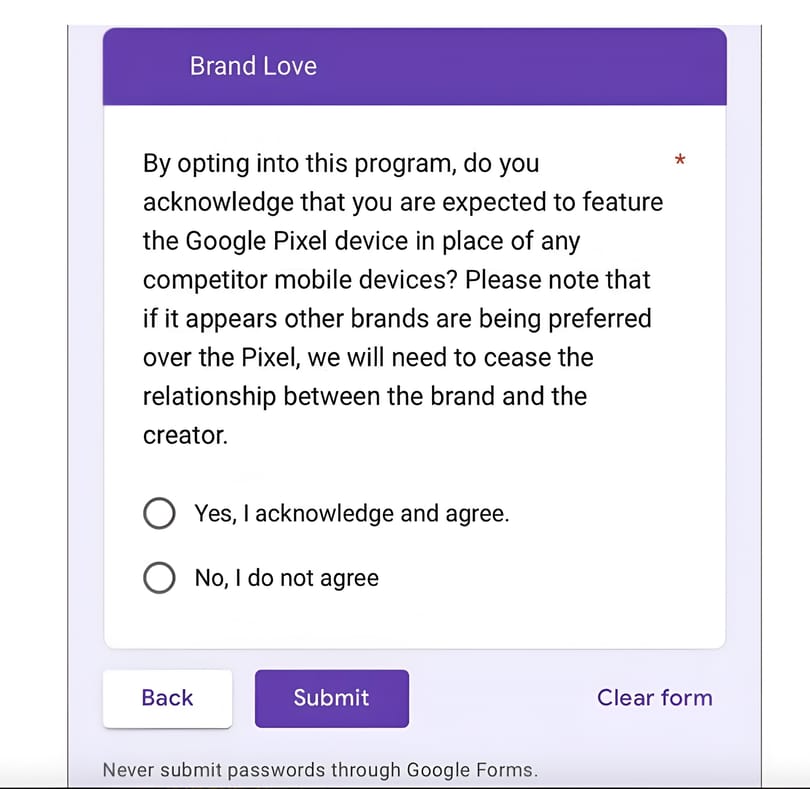This screenshot has width=810, height=789.
Task: Click the line 'relationship between the brand and the'
Action: tap(365, 396)
